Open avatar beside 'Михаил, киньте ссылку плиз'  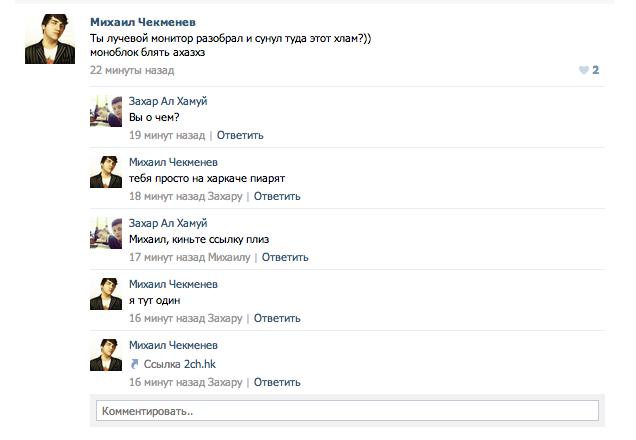106,233
